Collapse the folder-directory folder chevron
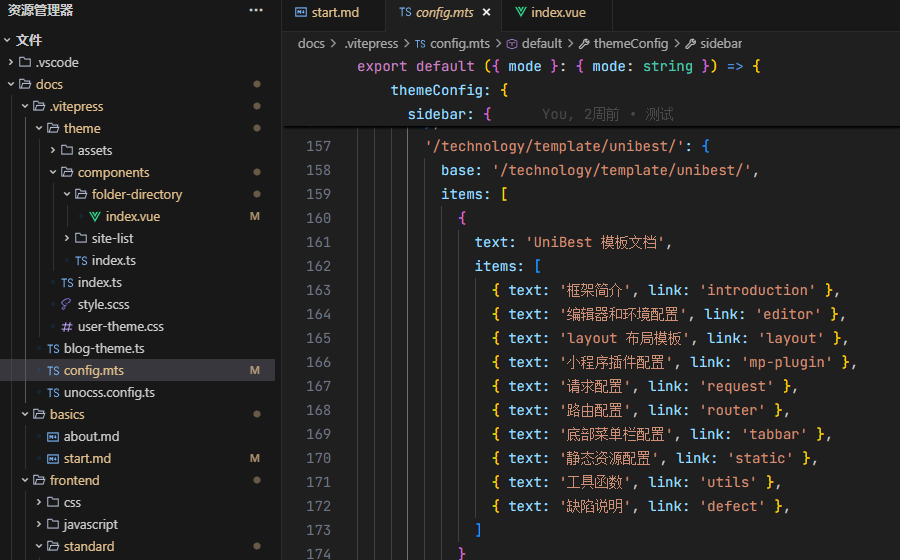 [x=67, y=194]
